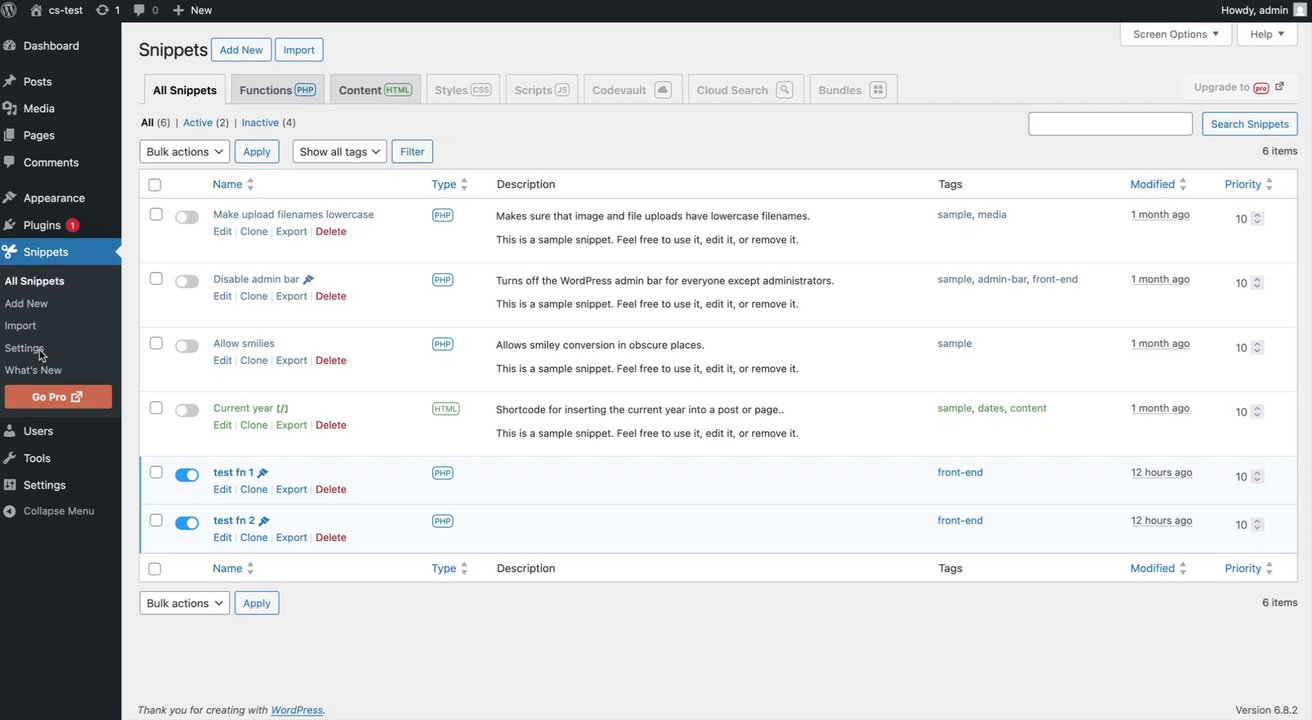Open the Plugins menu icon
1312x720 pixels.
10,225
